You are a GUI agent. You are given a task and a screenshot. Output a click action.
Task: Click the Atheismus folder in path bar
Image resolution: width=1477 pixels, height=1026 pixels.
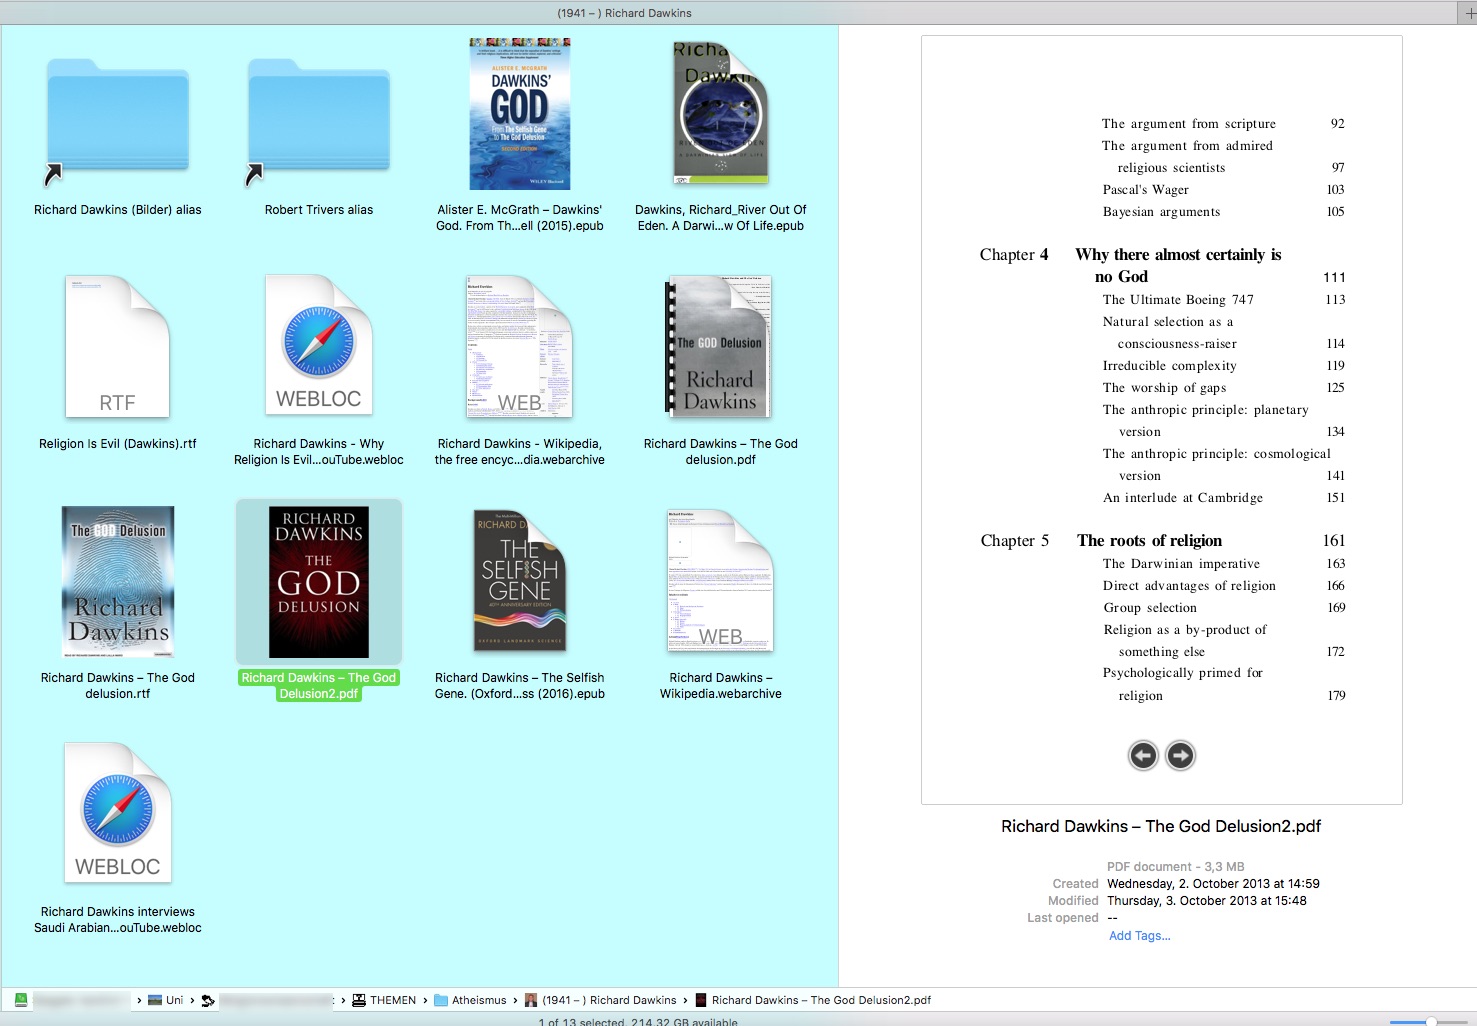click(x=478, y=1000)
